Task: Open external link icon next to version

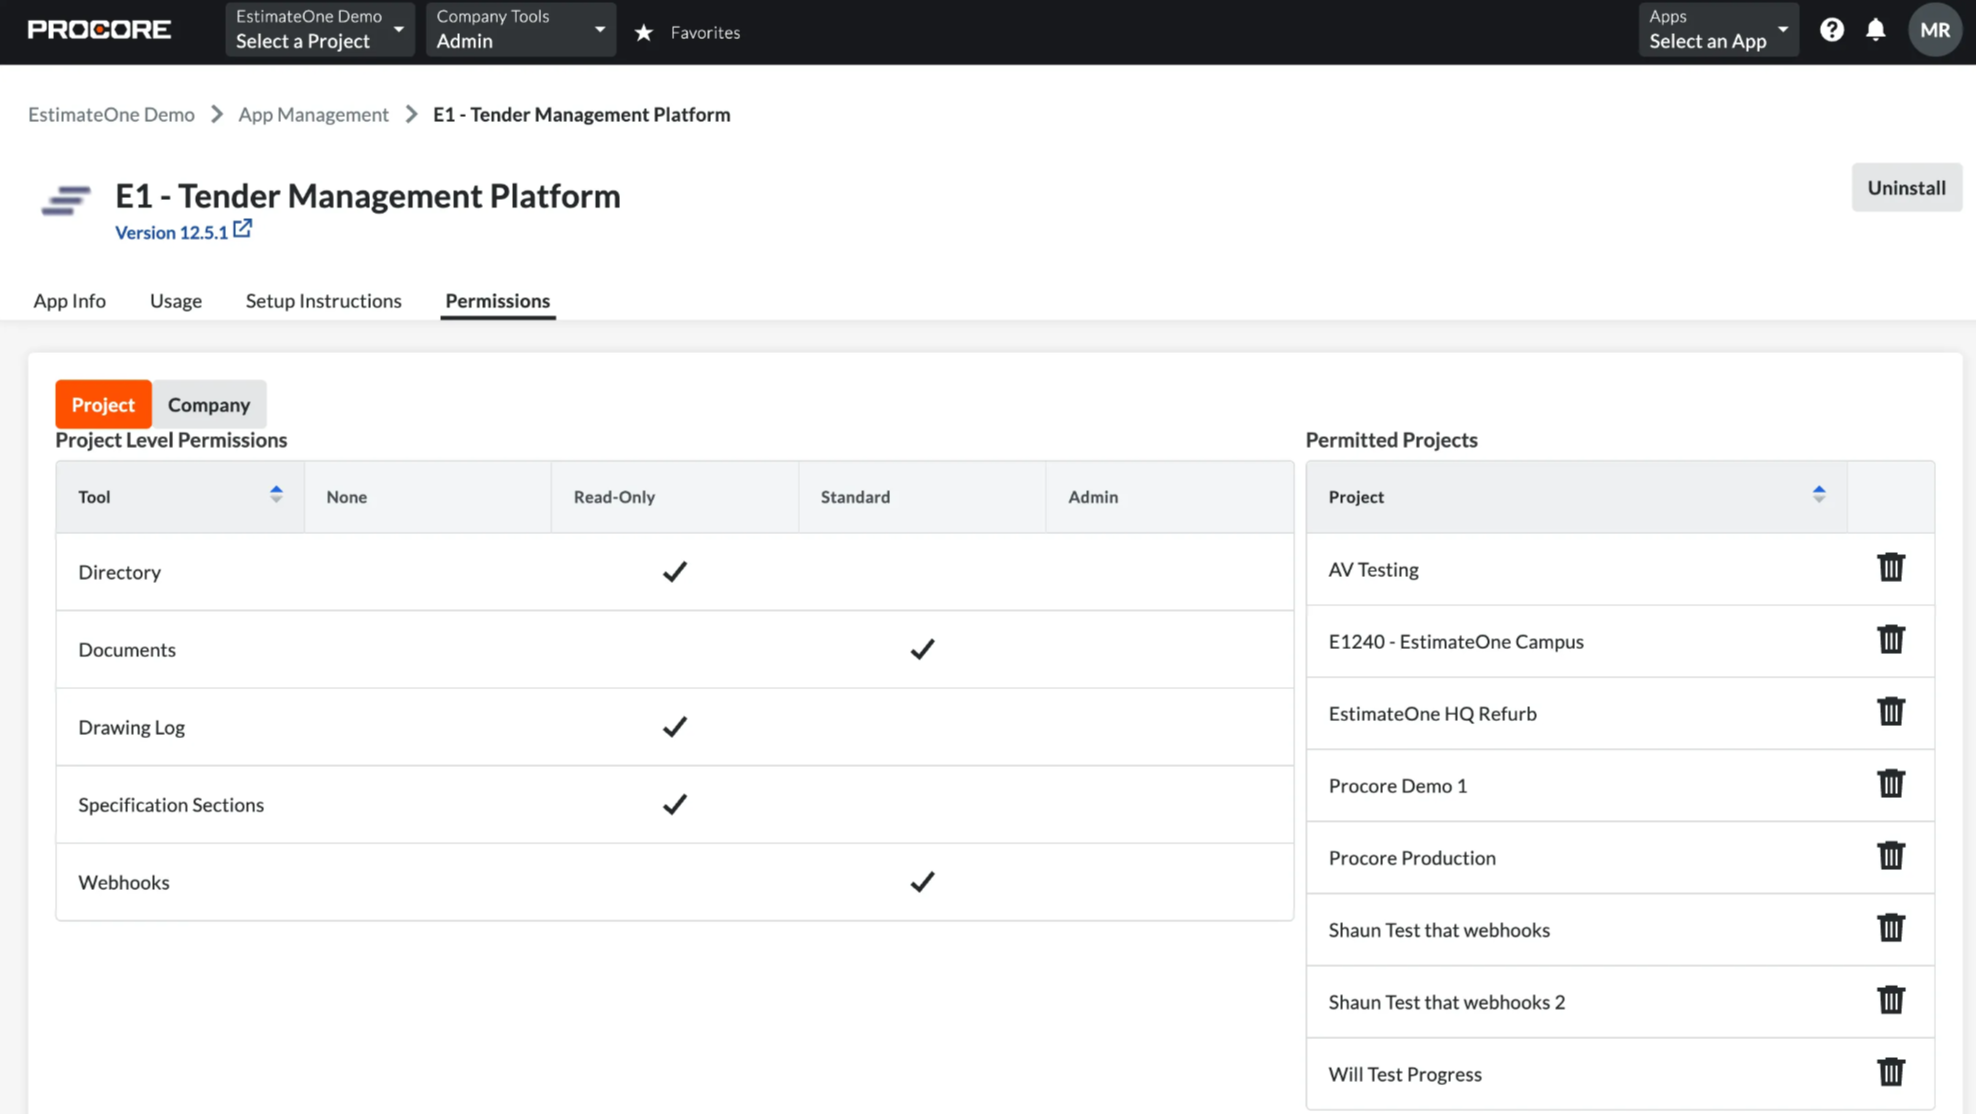Action: click(243, 229)
